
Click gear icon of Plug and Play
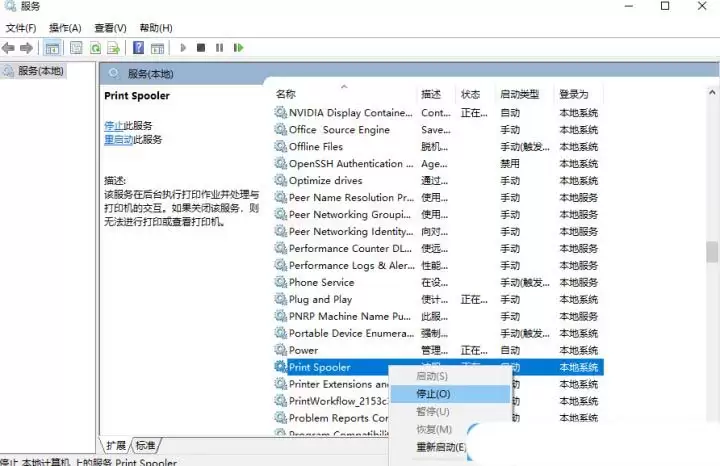point(281,299)
